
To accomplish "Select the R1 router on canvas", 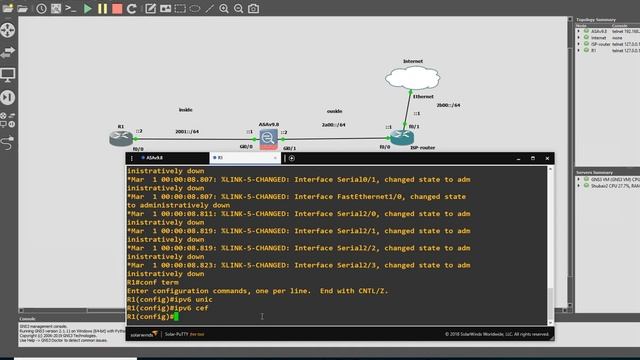I will [x=121, y=138].
